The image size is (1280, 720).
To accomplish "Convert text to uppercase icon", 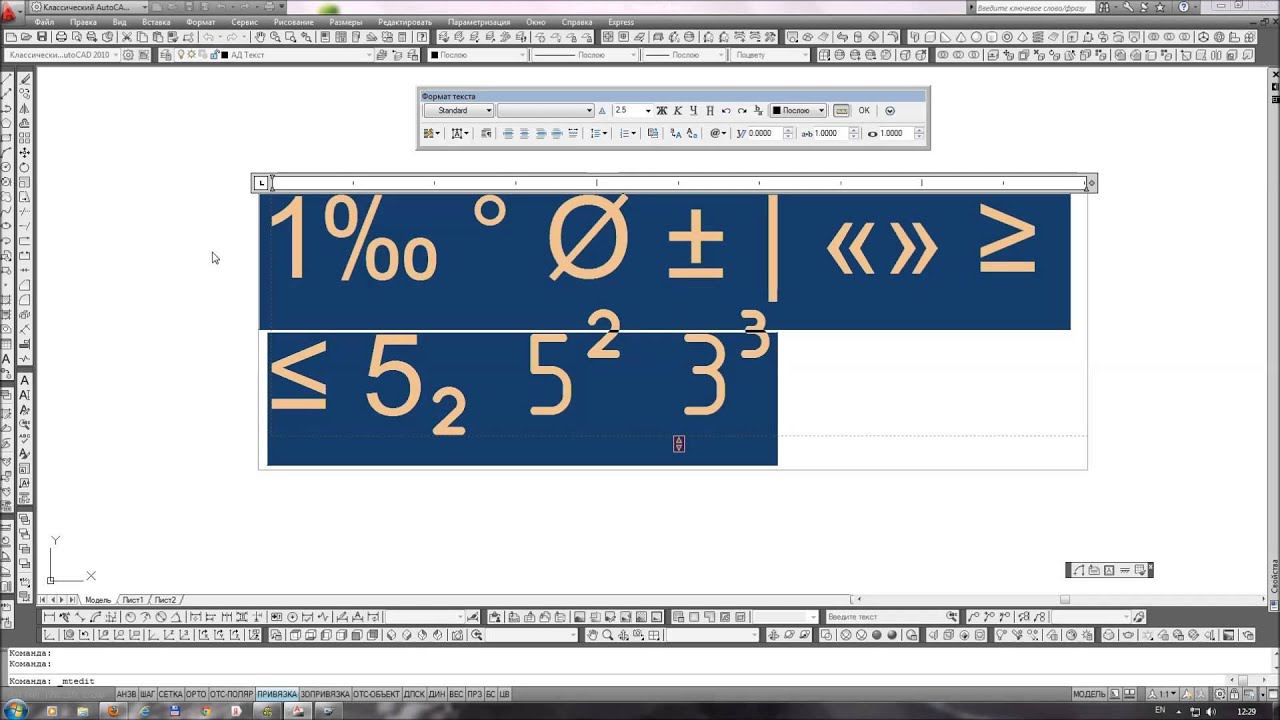I will 676,133.
